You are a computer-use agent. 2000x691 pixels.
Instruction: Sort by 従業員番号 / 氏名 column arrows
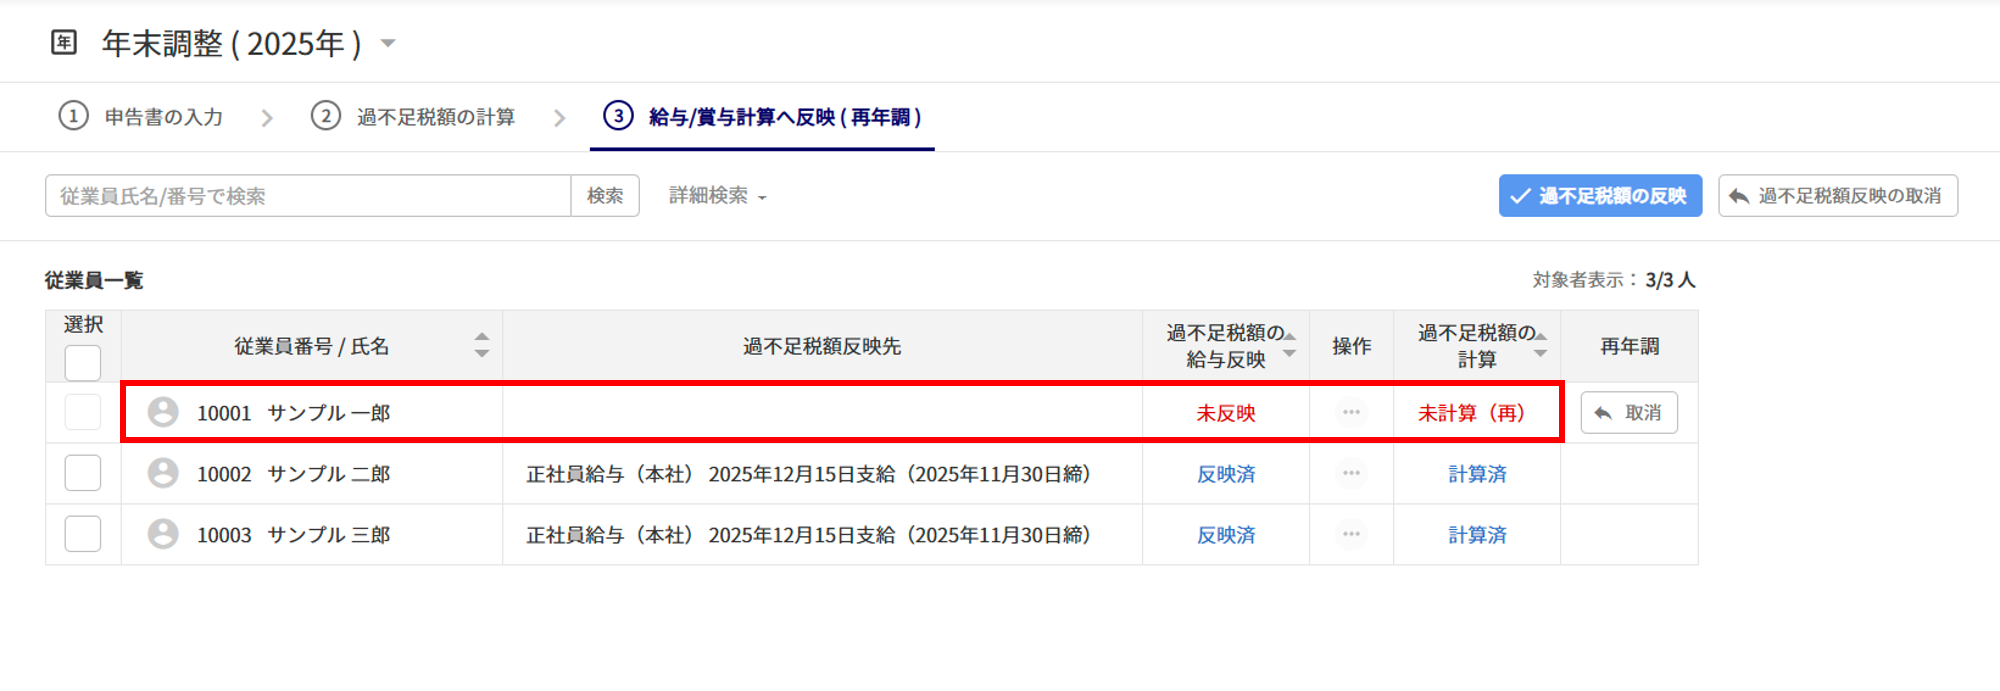pyautogui.click(x=482, y=345)
